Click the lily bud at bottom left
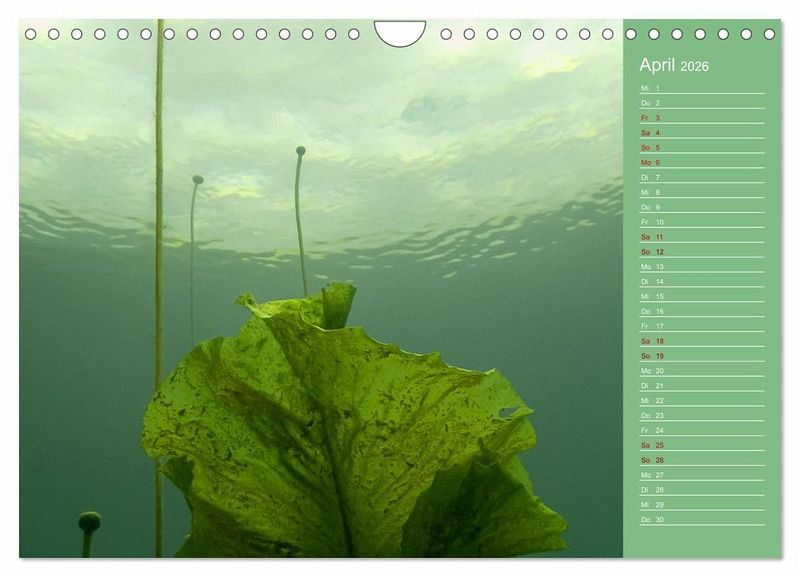Image resolution: width=800 pixels, height=577 pixels. coord(89,521)
